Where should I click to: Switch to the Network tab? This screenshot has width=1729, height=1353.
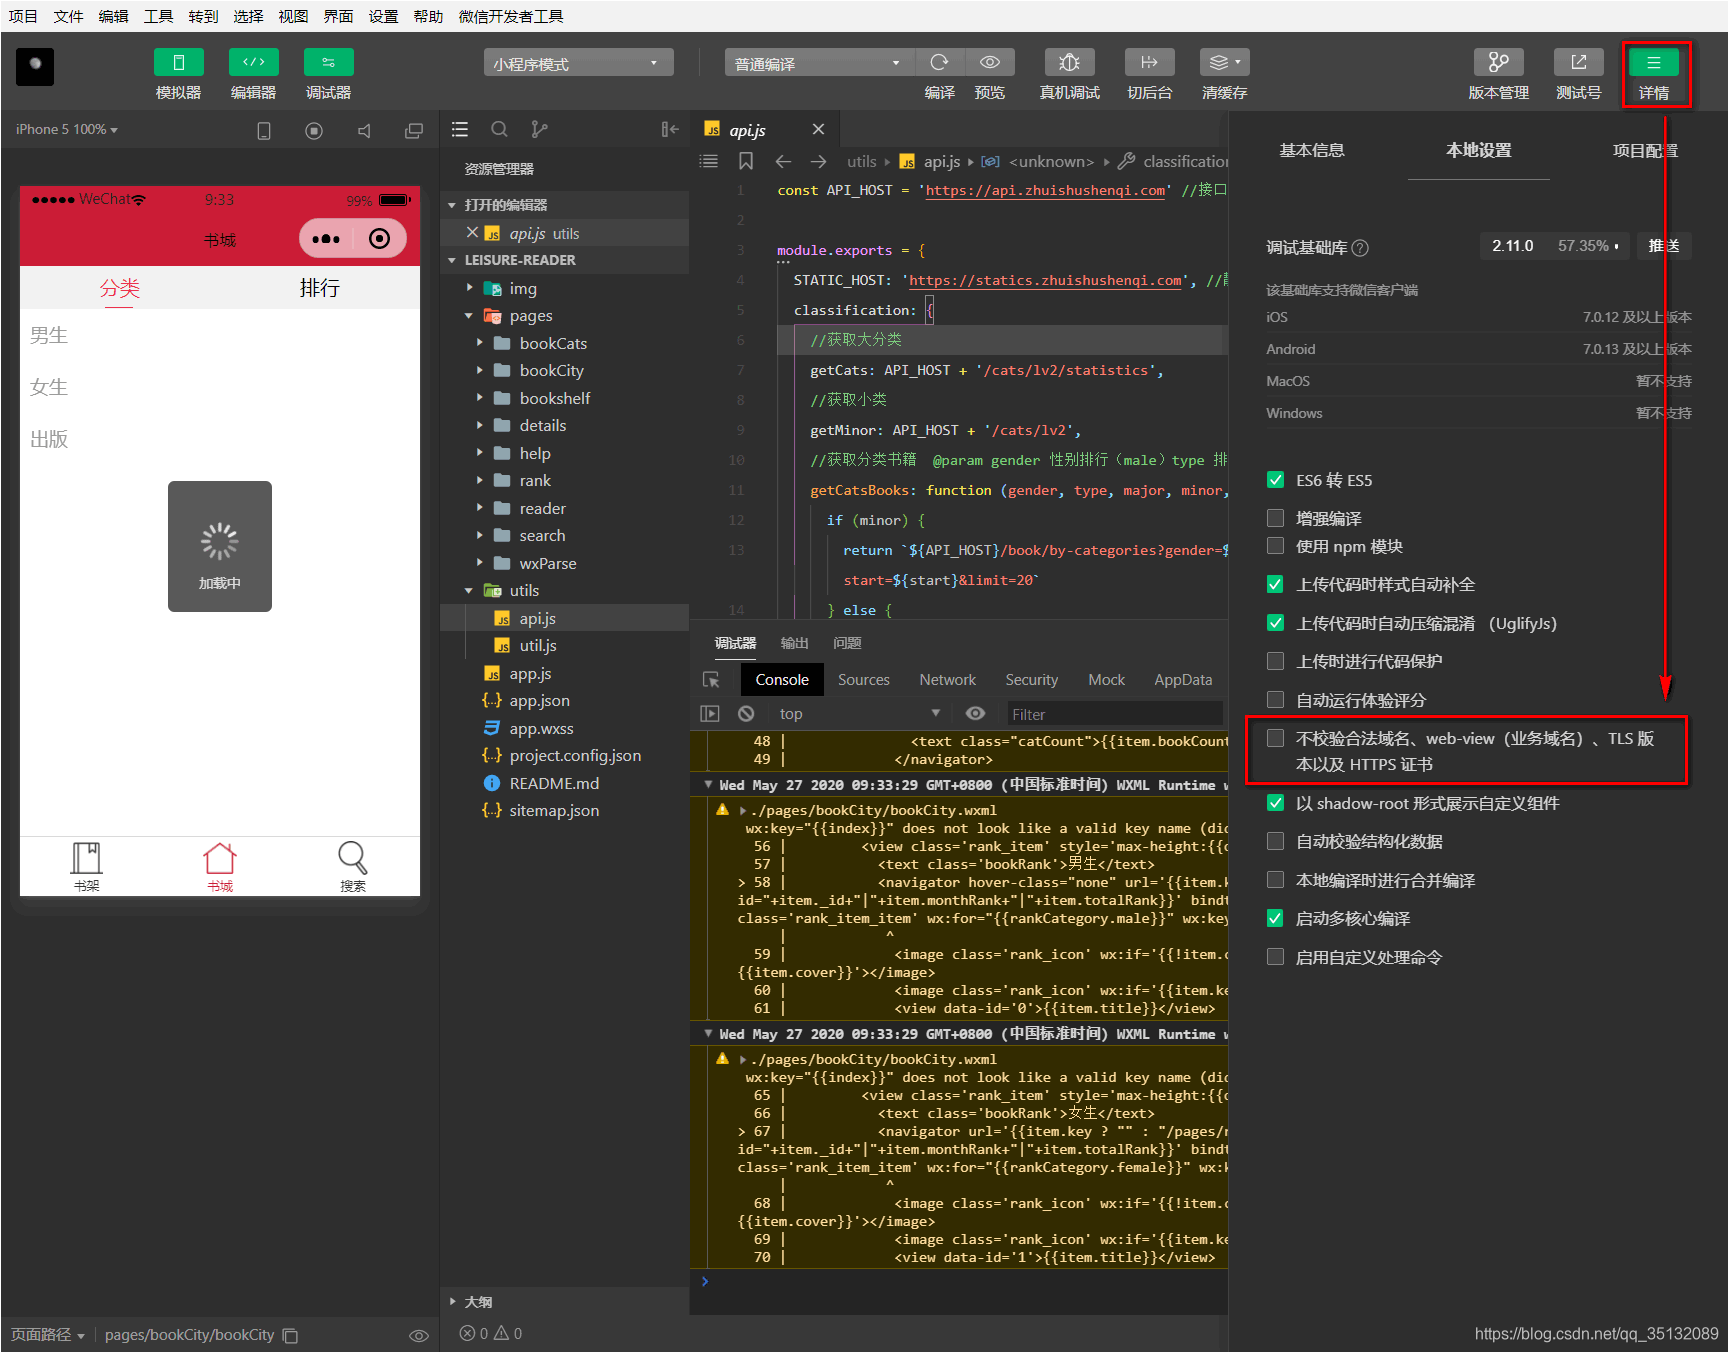coord(947,680)
